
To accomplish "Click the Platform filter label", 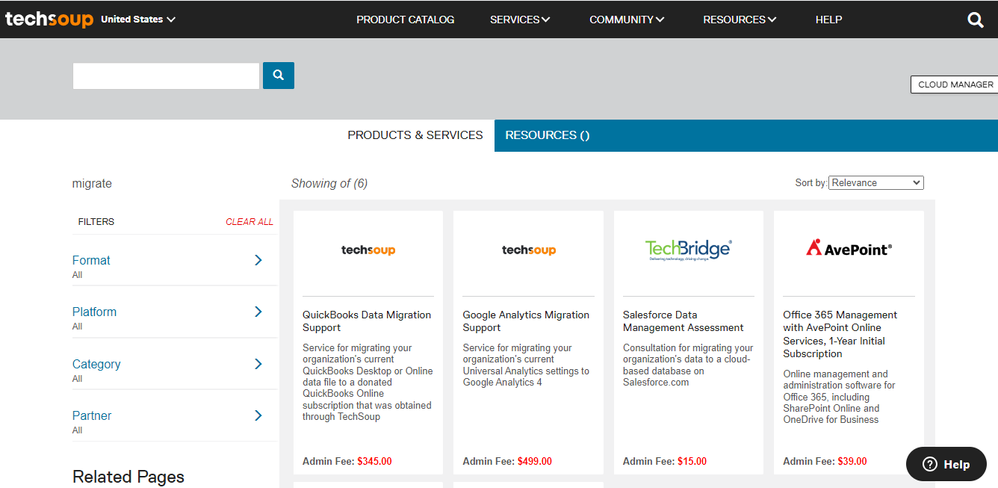I will (x=94, y=312).
